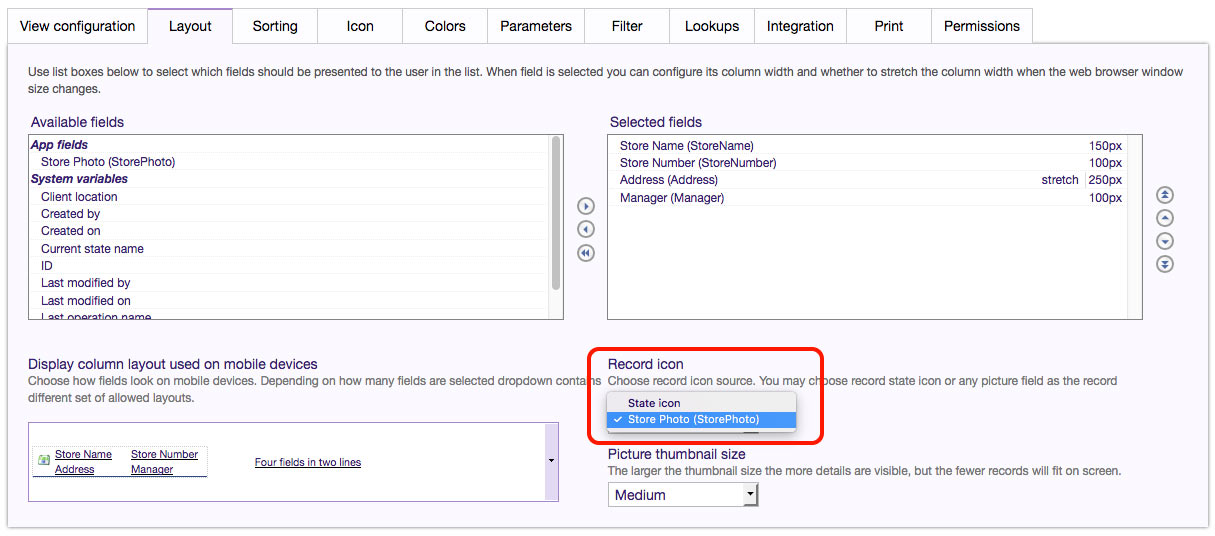Viewport: 1215px width, 536px height.
Task: Pick Created by from System variables list
Action: coord(70,214)
